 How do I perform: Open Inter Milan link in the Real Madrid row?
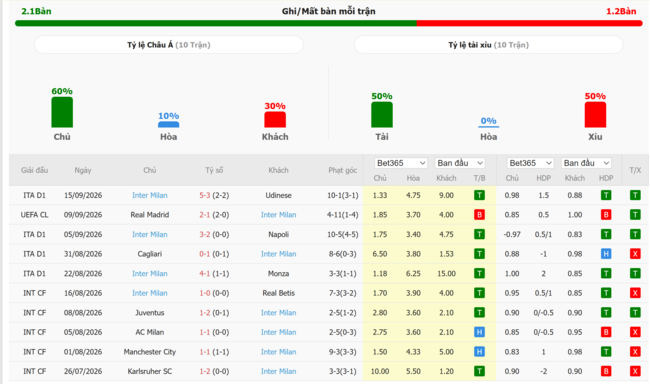click(279, 215)
